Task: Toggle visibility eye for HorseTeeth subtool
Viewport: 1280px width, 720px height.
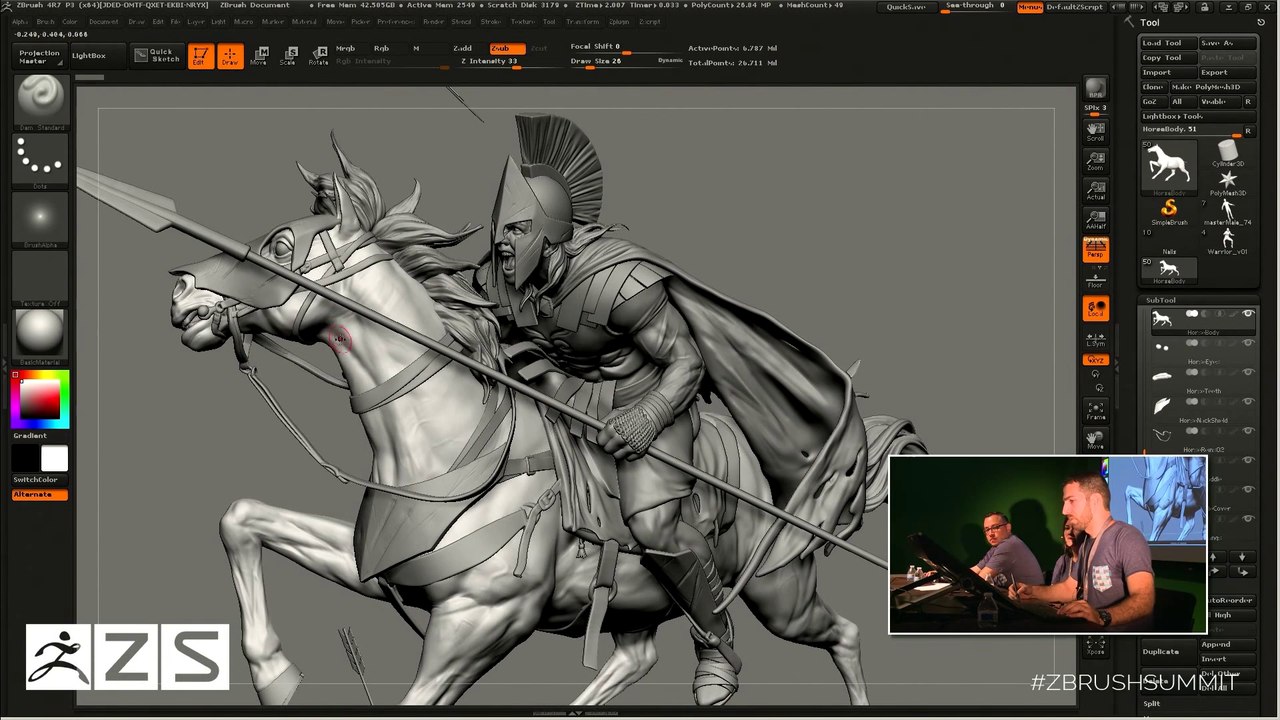Action: (1248, 373)
